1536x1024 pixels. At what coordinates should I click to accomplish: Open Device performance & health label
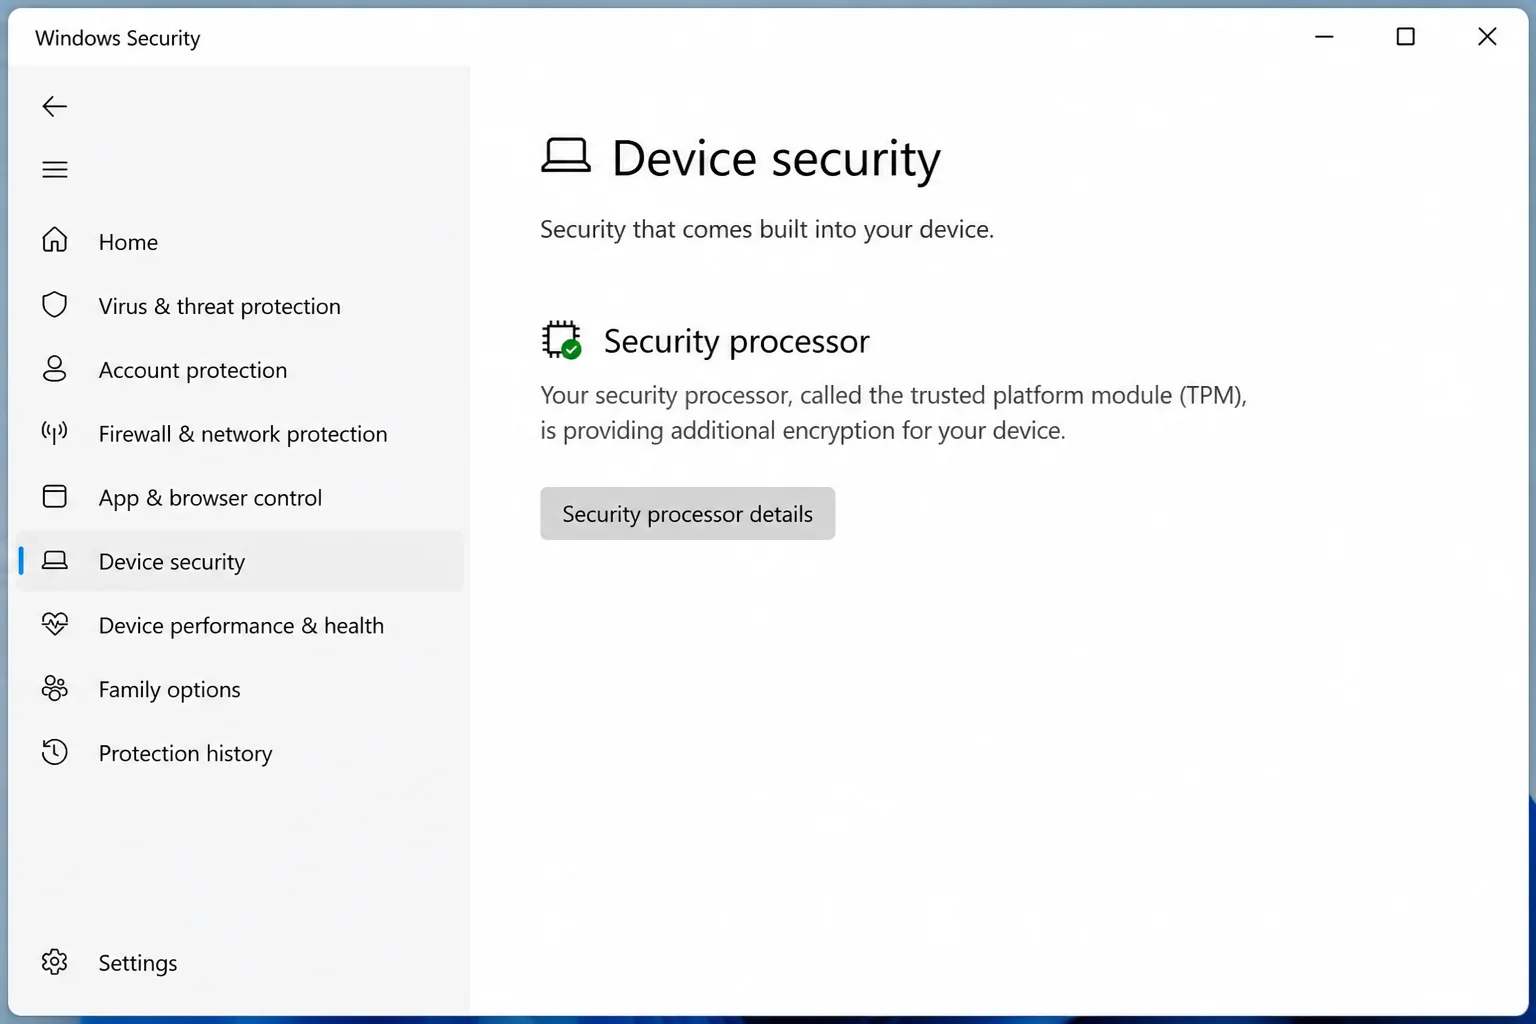(x=241, y=626)
